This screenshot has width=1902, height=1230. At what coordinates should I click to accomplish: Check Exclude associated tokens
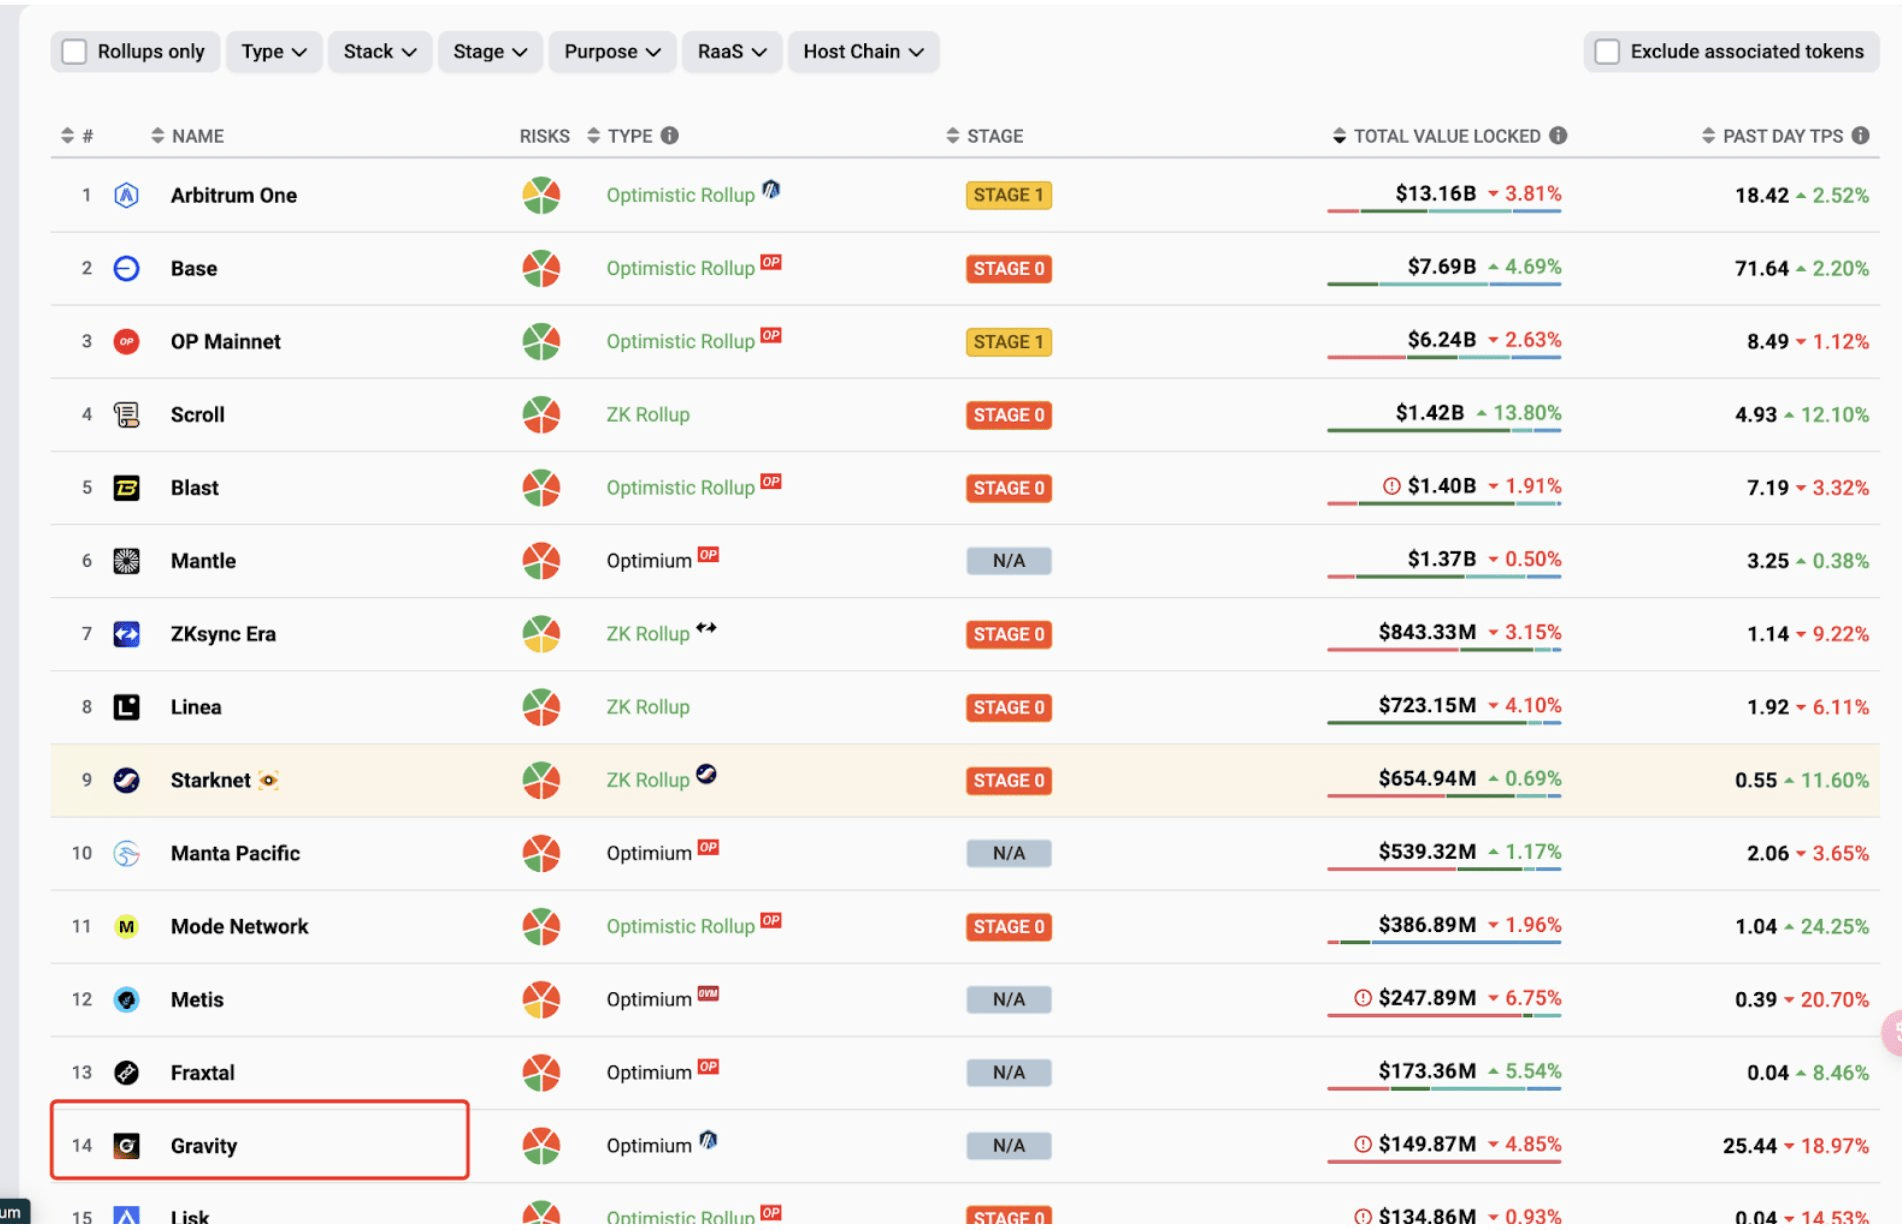[1607, 50]
